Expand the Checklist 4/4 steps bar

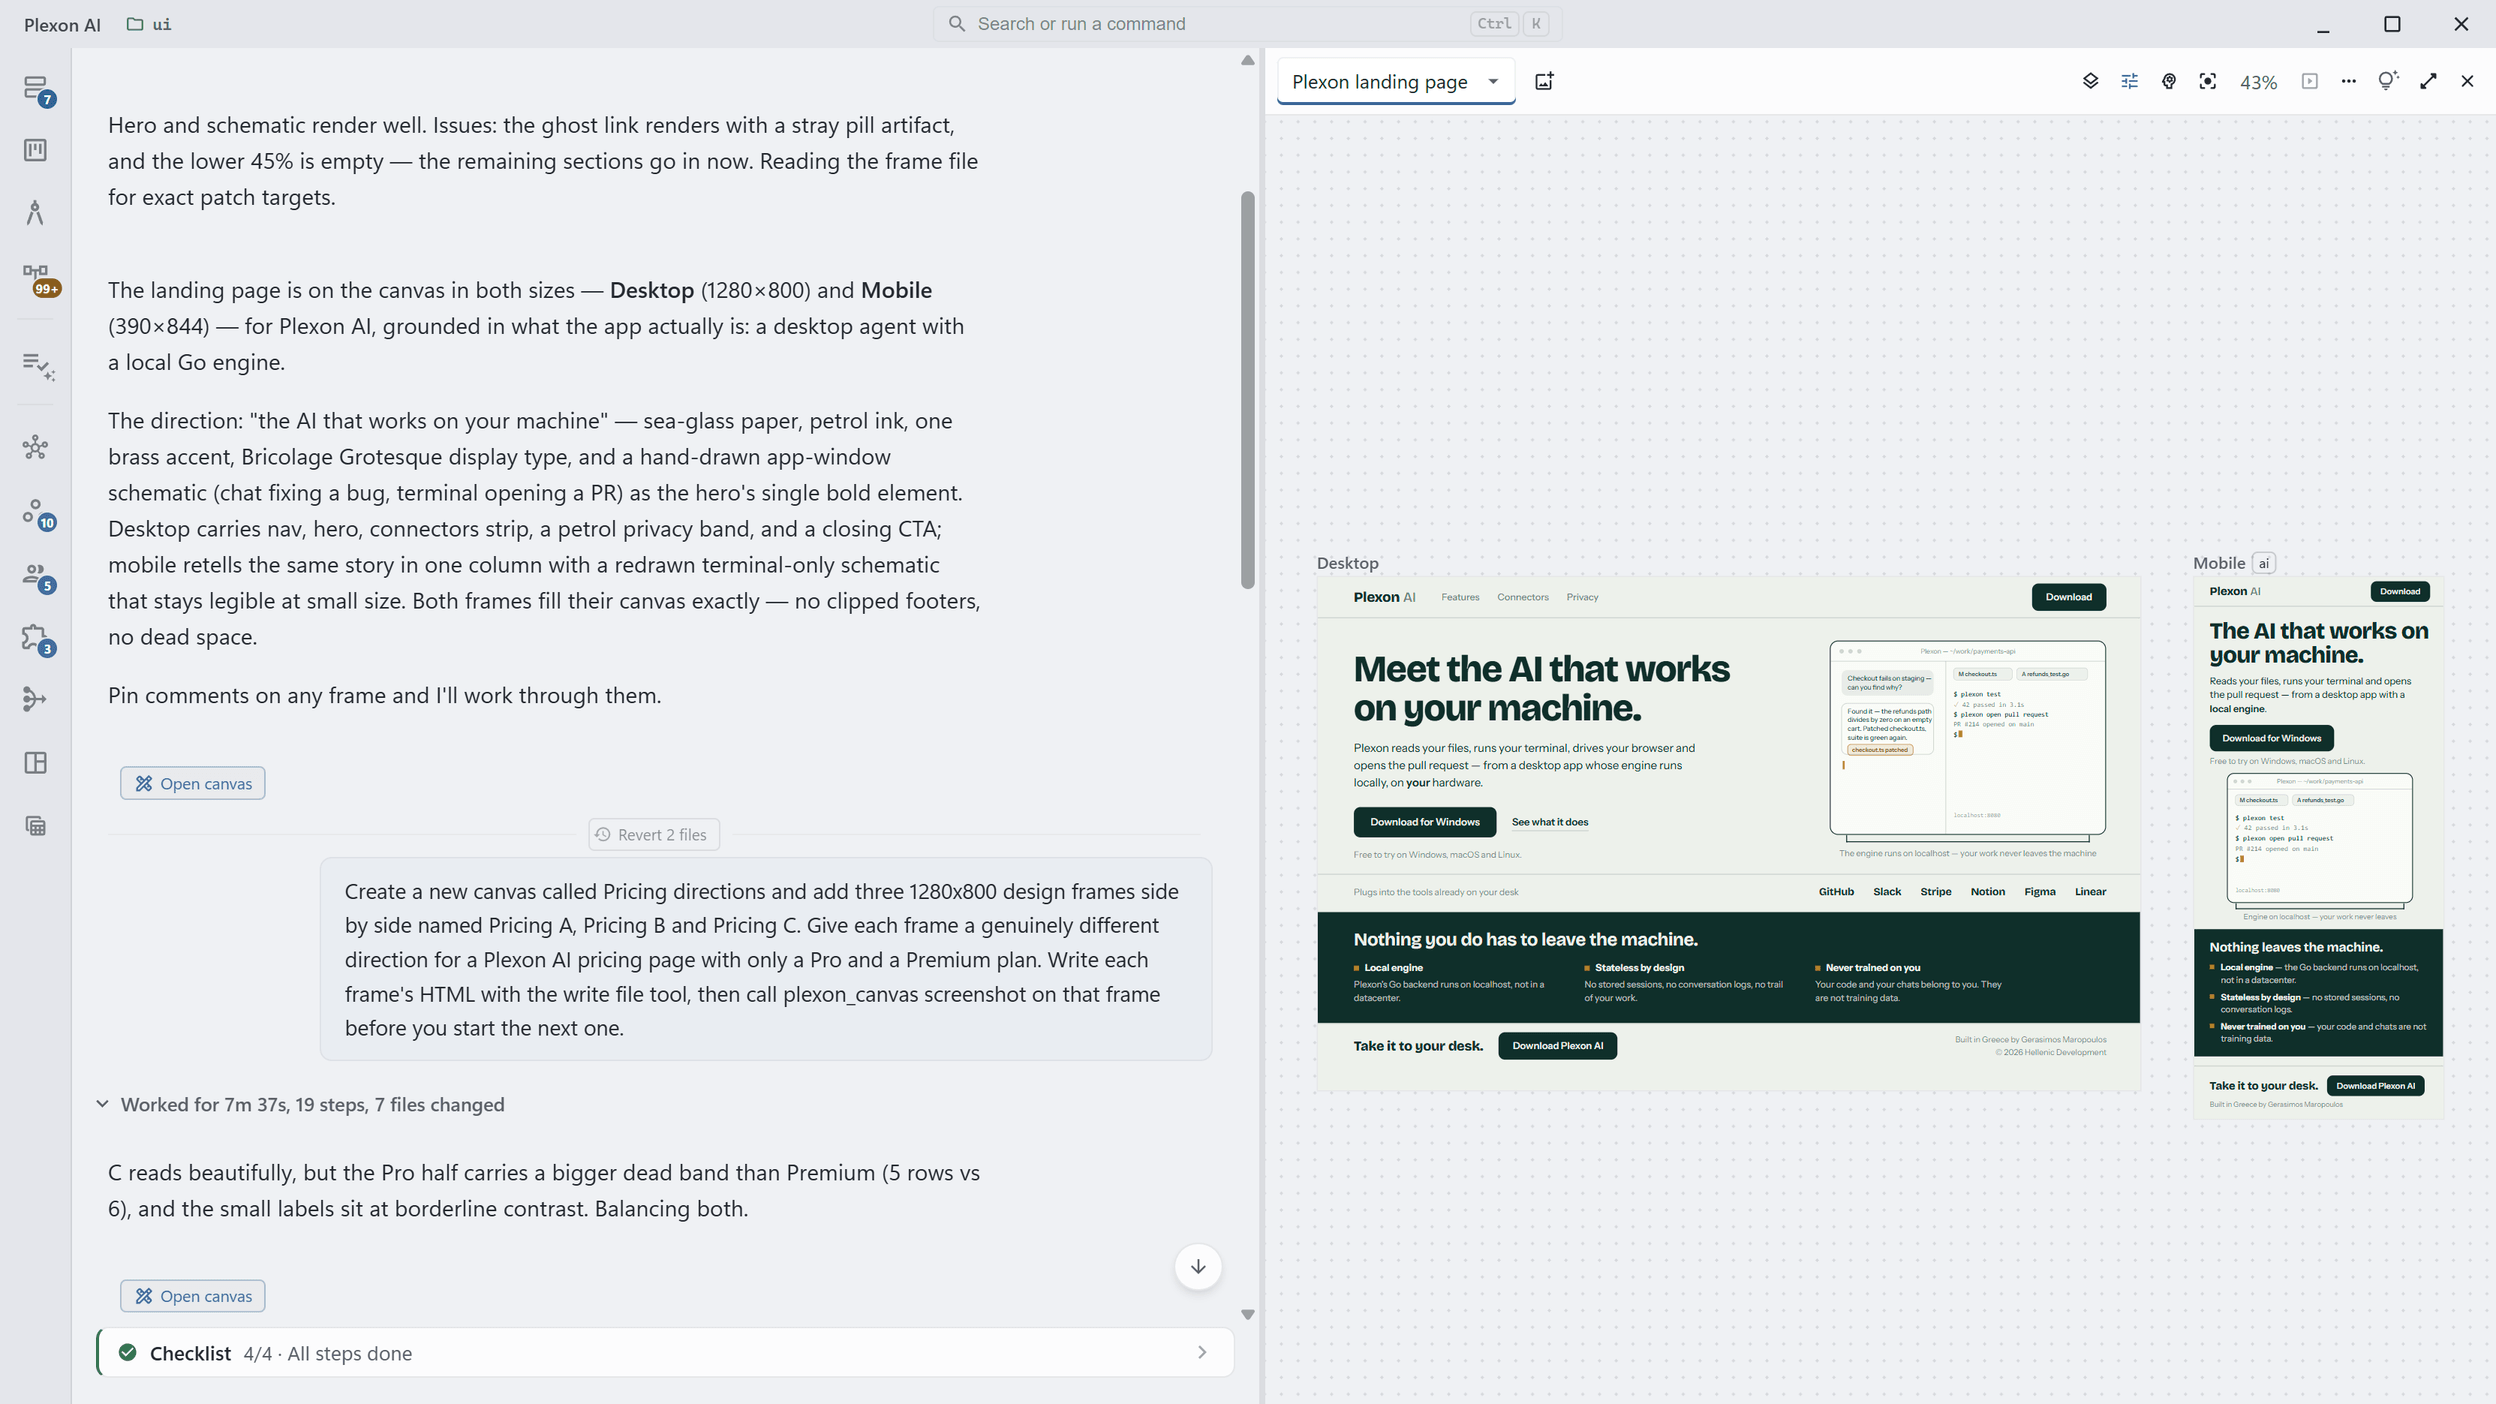pos(665,1353)
